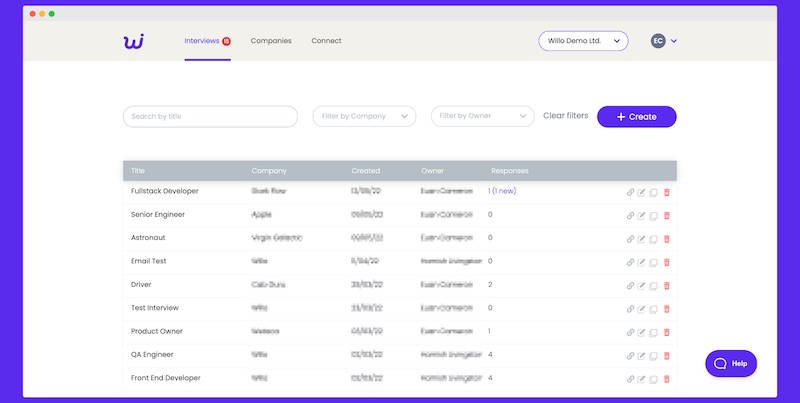Sort by the Created column header
This screenshot has height=403, width=800.
365,171
